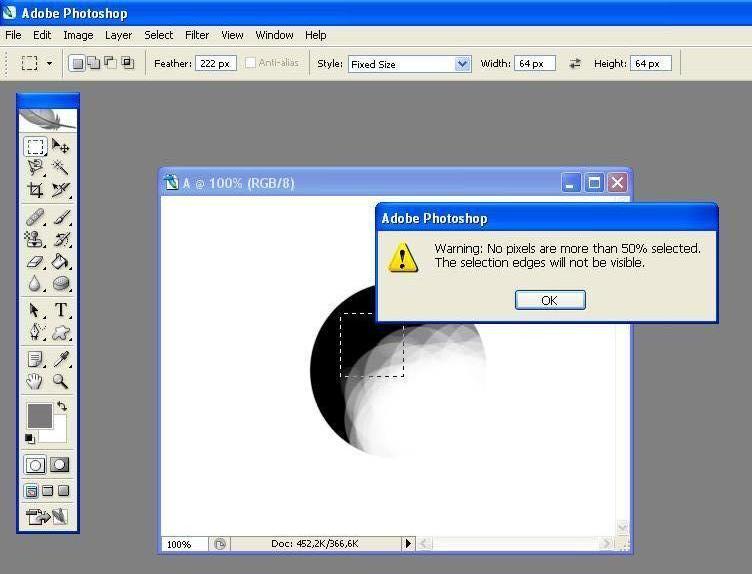Switch to Full Screen with Menu Bar
The height and width of the screenshot is (574, 752).
pyautogui.click(x=47, y=491)
